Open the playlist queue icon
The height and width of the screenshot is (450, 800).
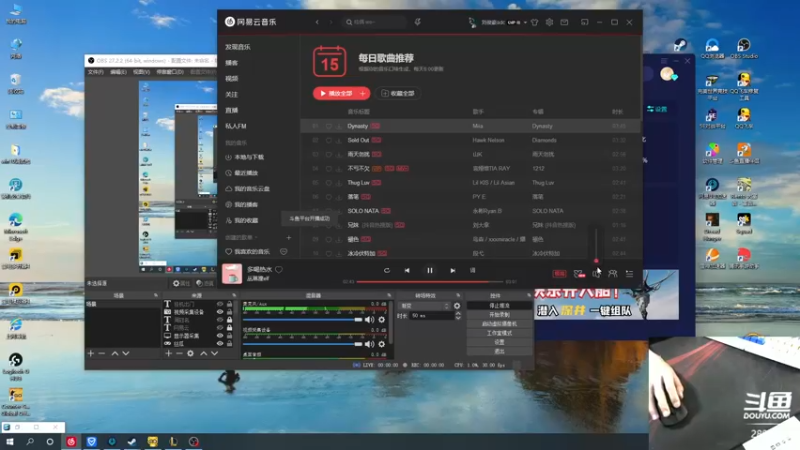[630, 274]
